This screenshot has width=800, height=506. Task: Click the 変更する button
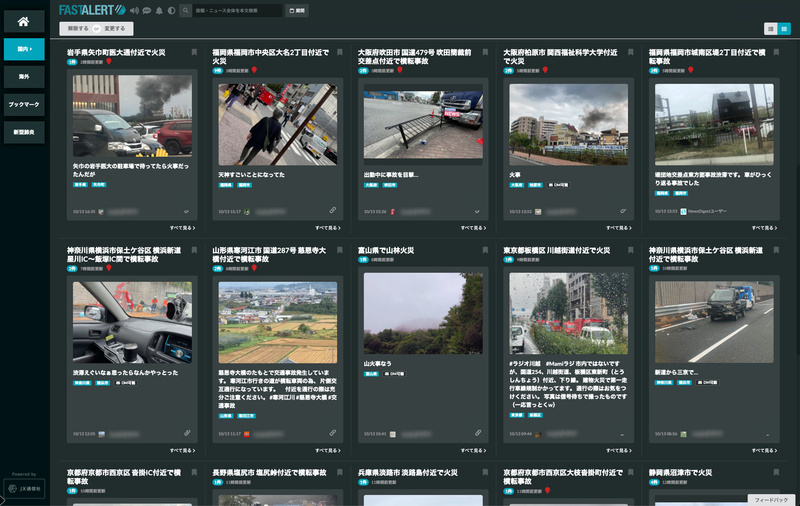[x=115, y=29]
